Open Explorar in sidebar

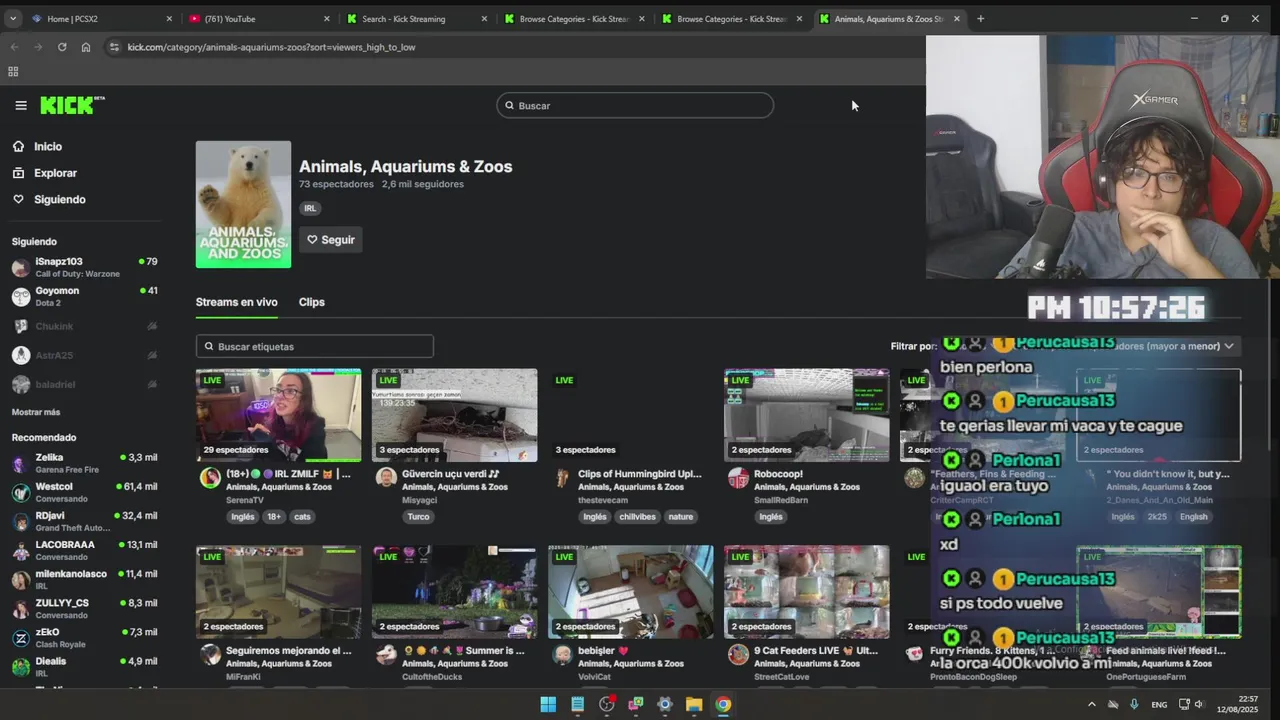[55, 173]
